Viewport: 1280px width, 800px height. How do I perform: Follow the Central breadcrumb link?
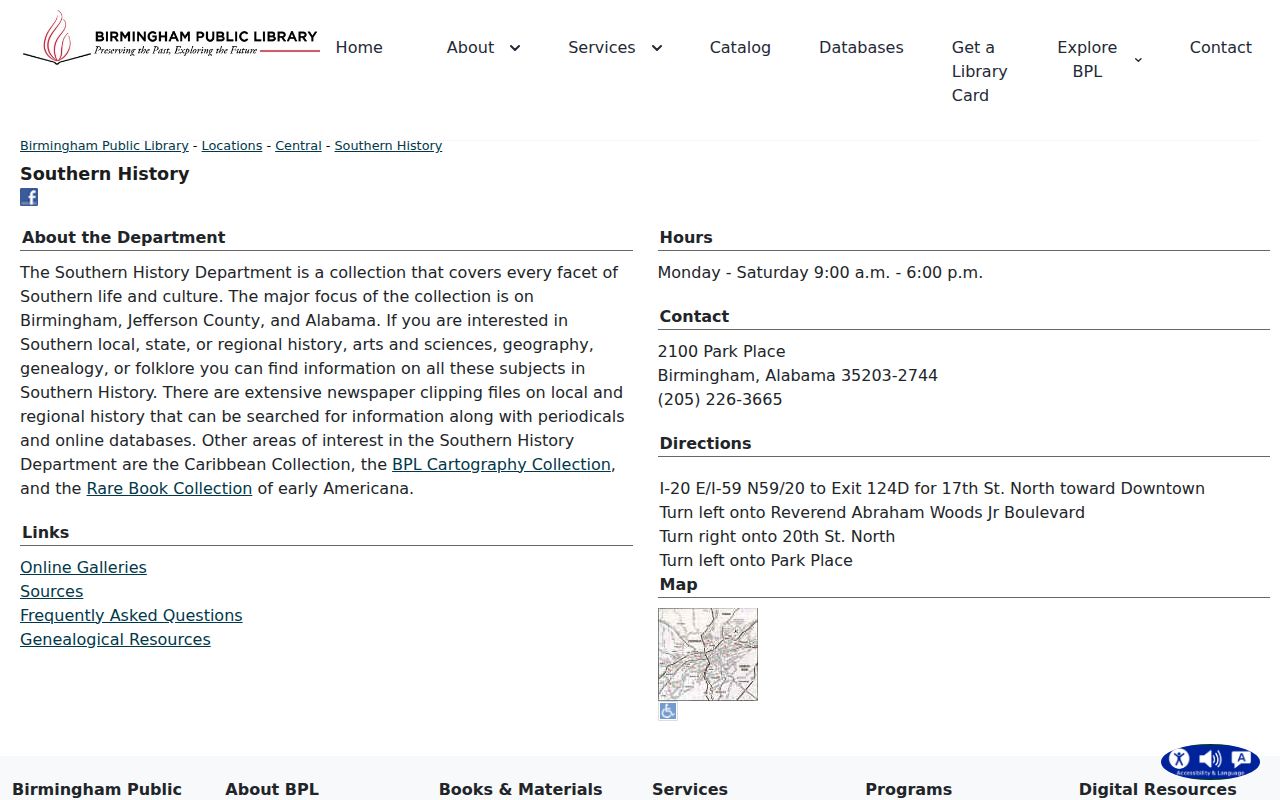pos(299,146)
